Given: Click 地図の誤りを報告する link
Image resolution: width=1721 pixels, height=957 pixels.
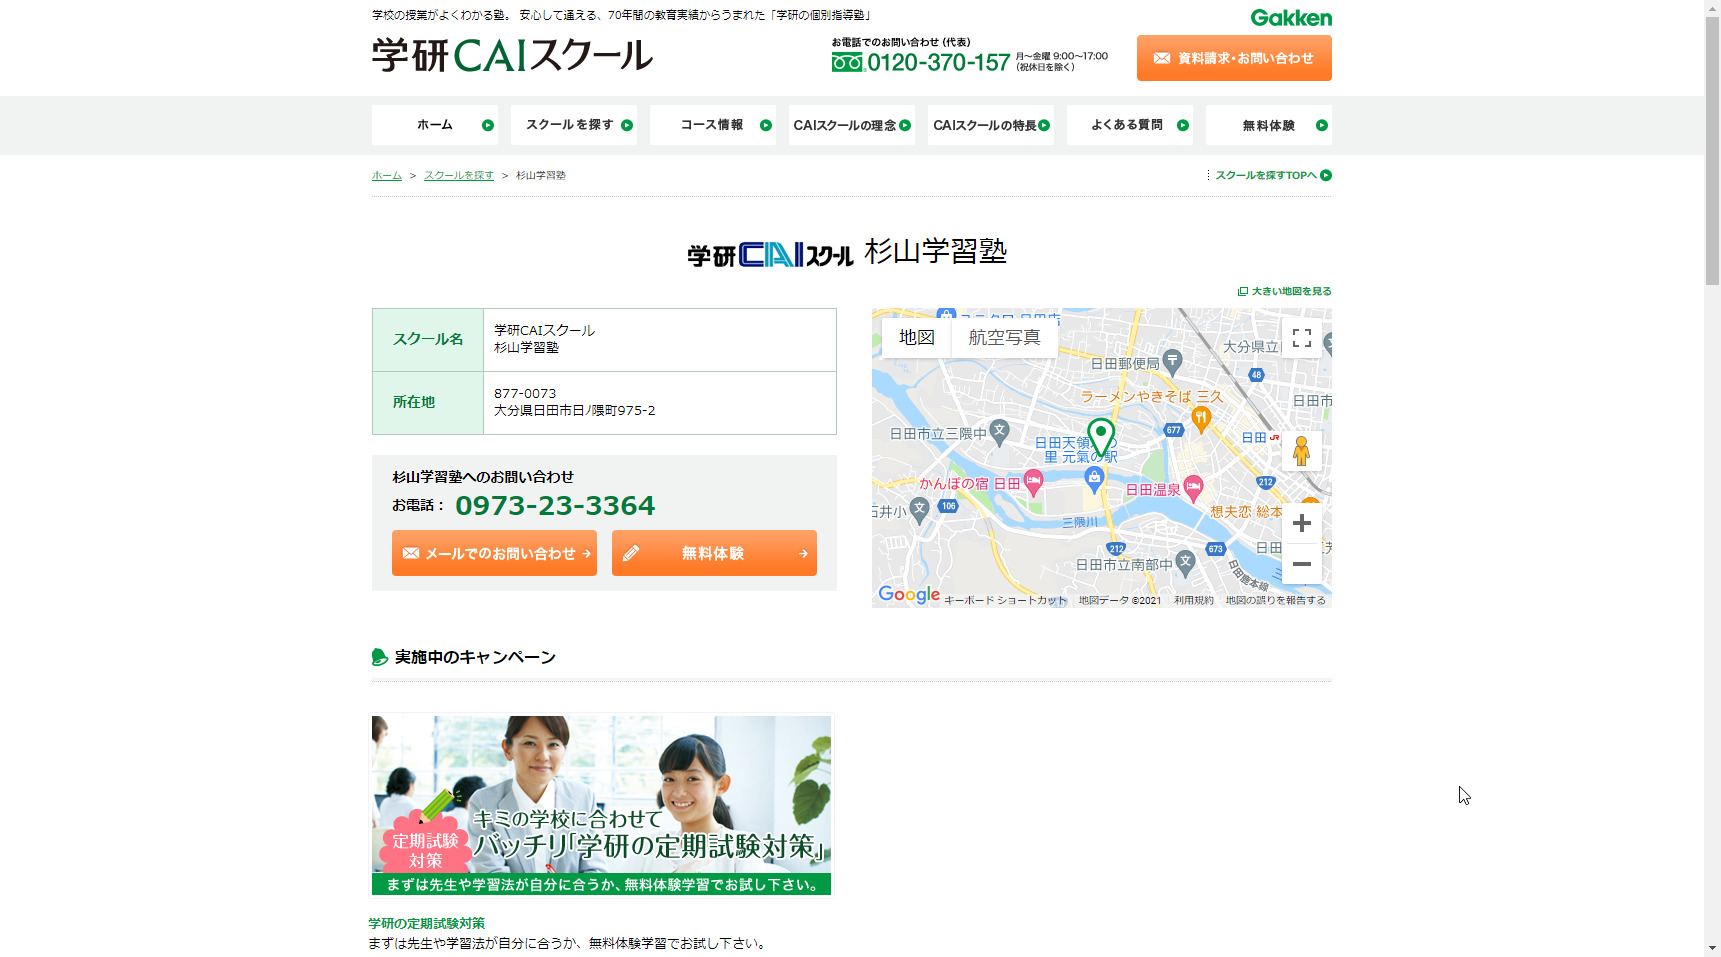Looking at the screenshot, I should 1276,601.
